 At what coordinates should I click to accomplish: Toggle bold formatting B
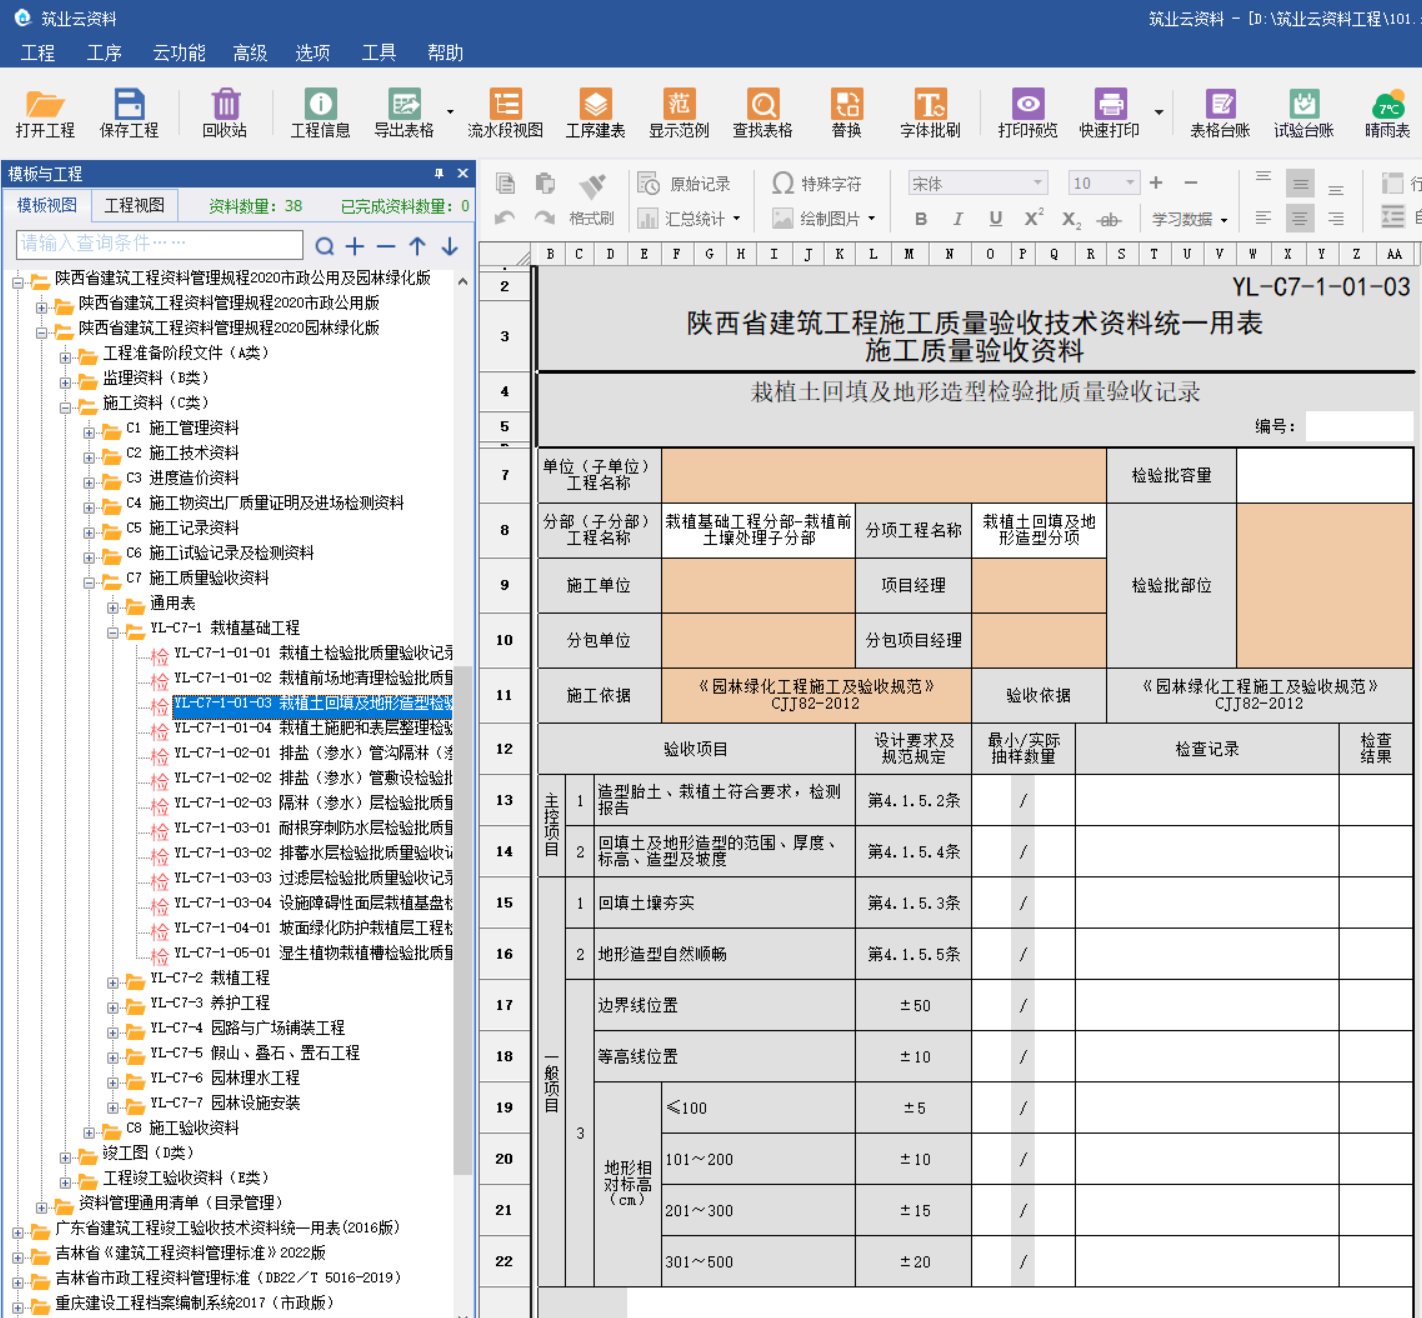point(921,219)
